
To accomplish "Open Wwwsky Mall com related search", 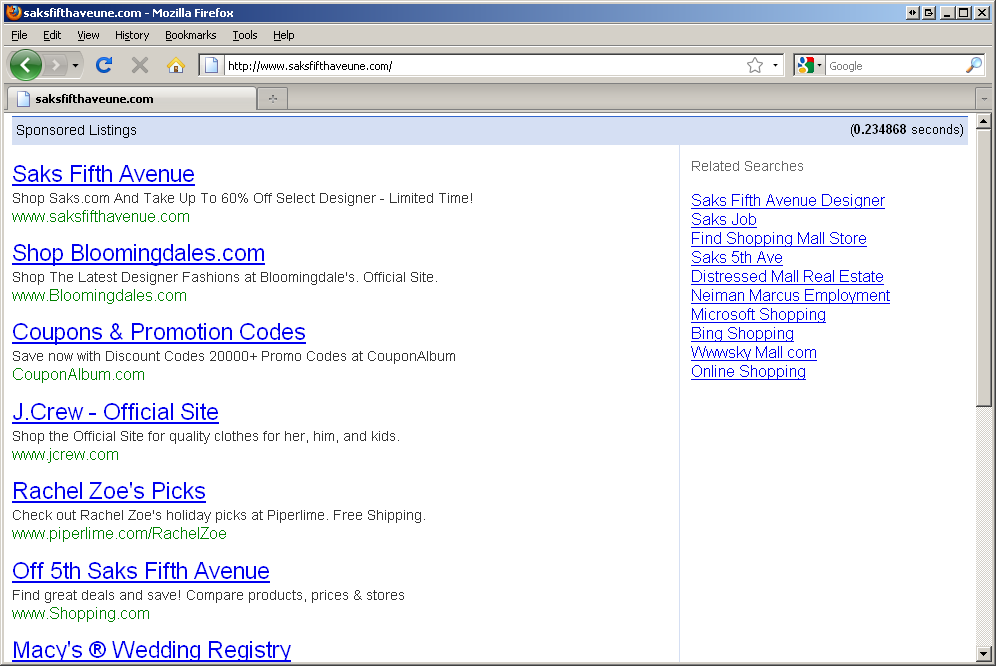I will pyautogui.click(x=754, y=353).
